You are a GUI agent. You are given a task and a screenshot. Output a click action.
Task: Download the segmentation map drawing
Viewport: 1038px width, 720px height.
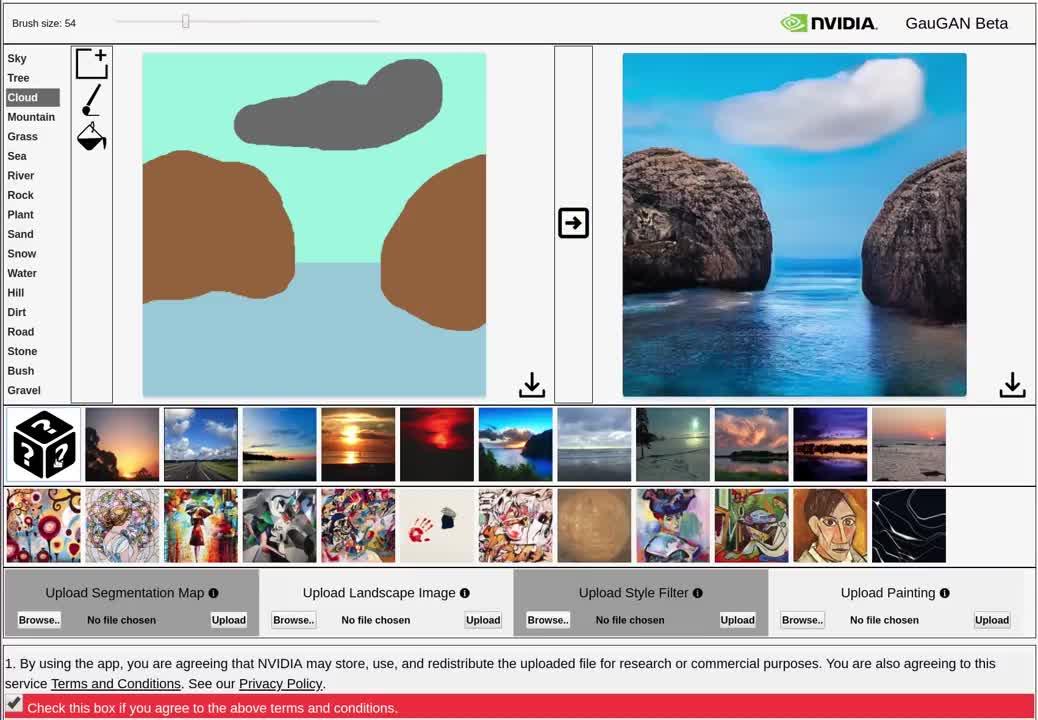click(532, 385)
